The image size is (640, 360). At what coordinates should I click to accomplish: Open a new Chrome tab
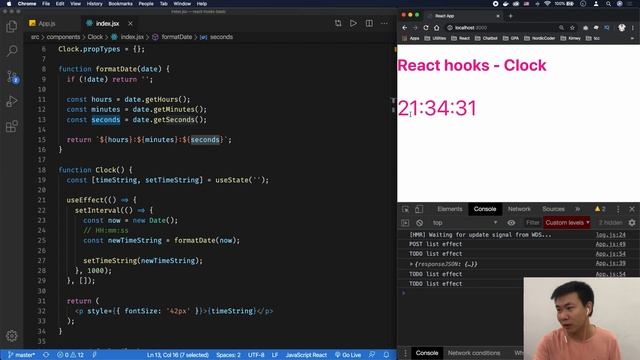[511, 16]
